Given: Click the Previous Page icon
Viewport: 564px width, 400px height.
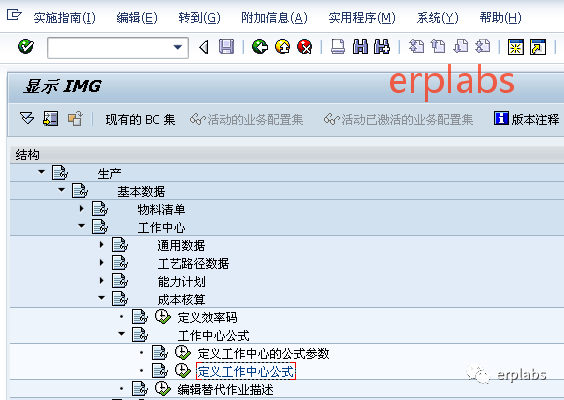Looking at the screenshot, I should (x=438, y=47).
